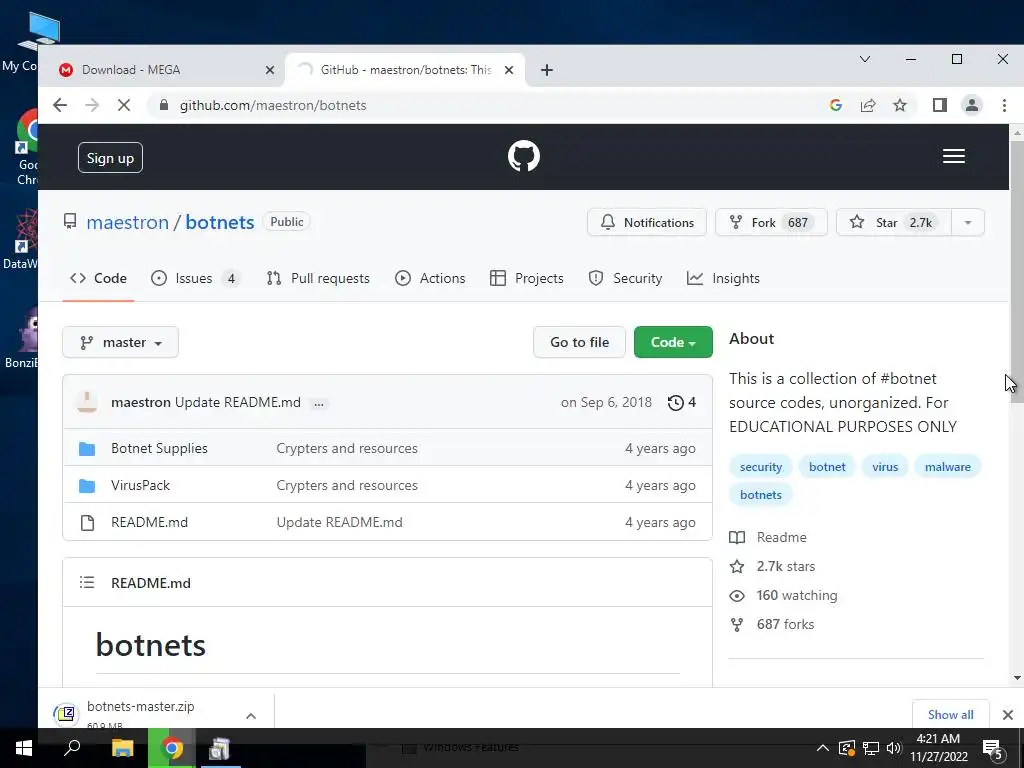Close the downloads bar
This screenshot has width=1024, height=768.
1008,714
